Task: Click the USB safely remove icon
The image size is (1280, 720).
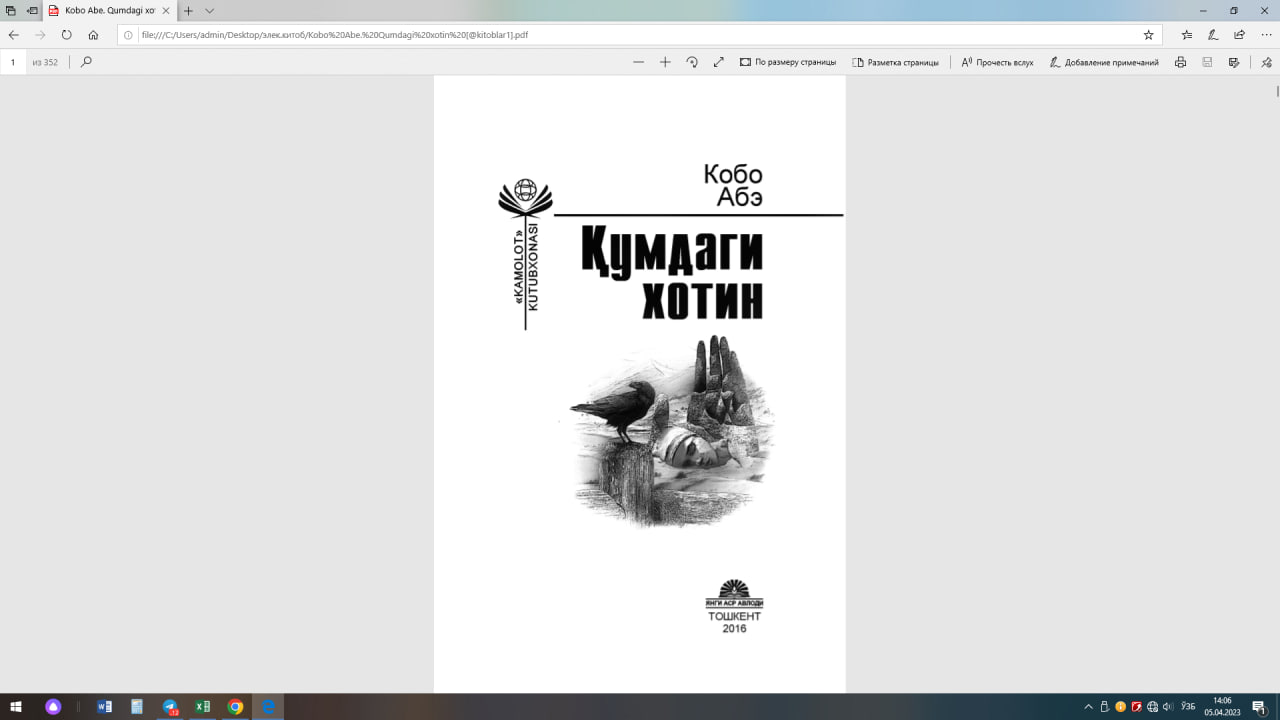Action: (x=1104, y=707)
